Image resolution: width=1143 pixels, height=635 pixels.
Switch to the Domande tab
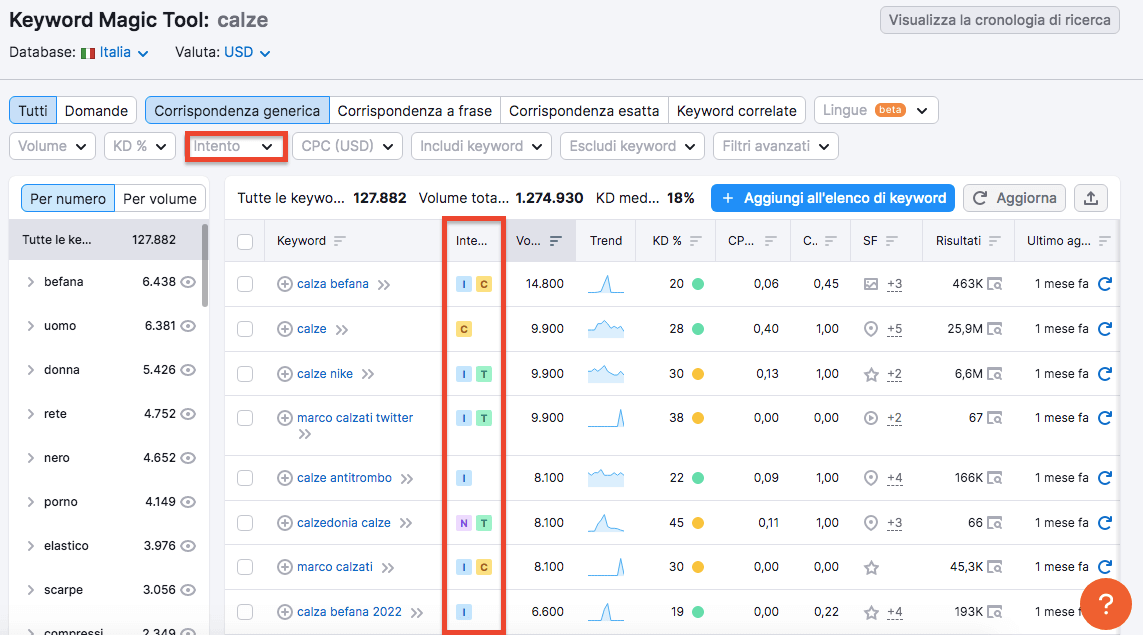coord(96,111)
